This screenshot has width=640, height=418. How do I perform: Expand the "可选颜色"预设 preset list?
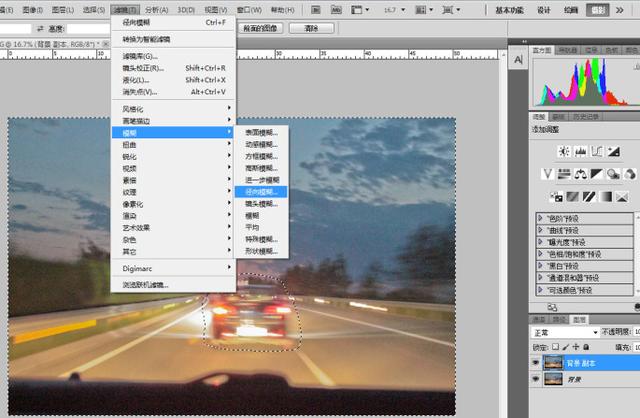(540, 290)
